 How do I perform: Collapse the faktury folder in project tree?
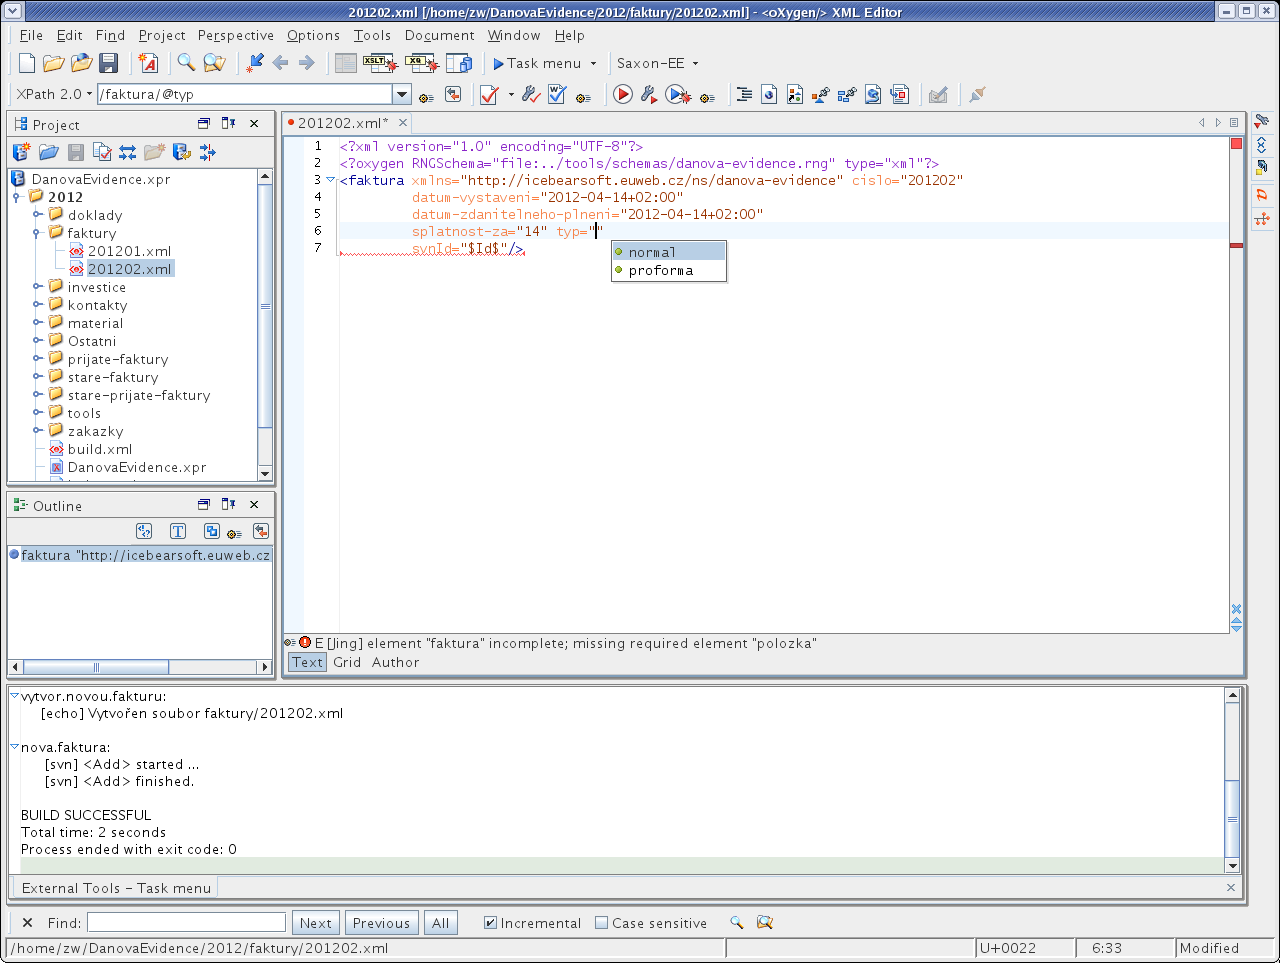pos(38,232)
